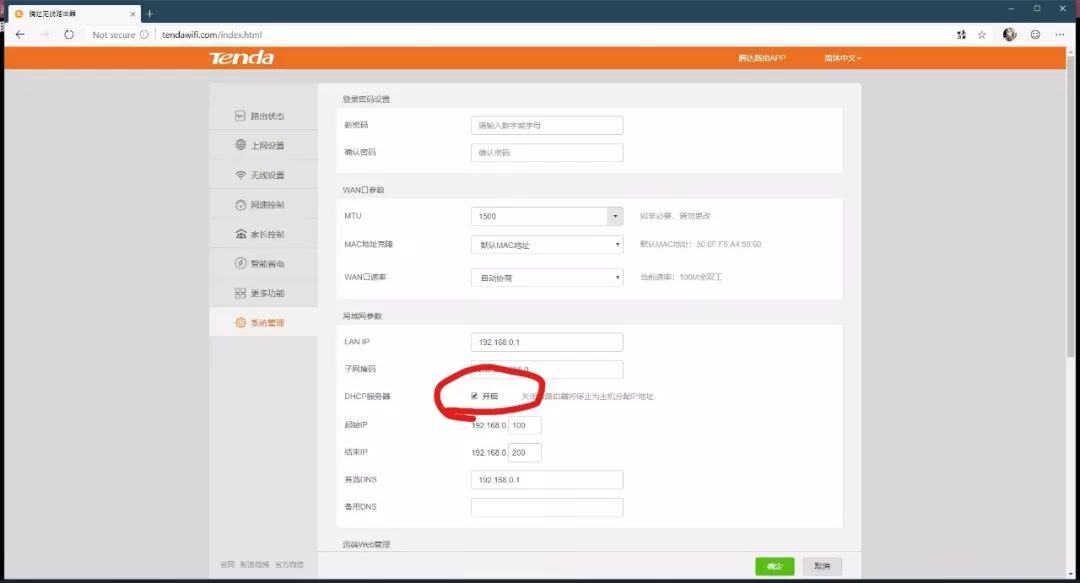The height and width of the screenshot is (583, 1080).
Task: Select the 家长控制 parental control icon
Action: pos(240,234)
